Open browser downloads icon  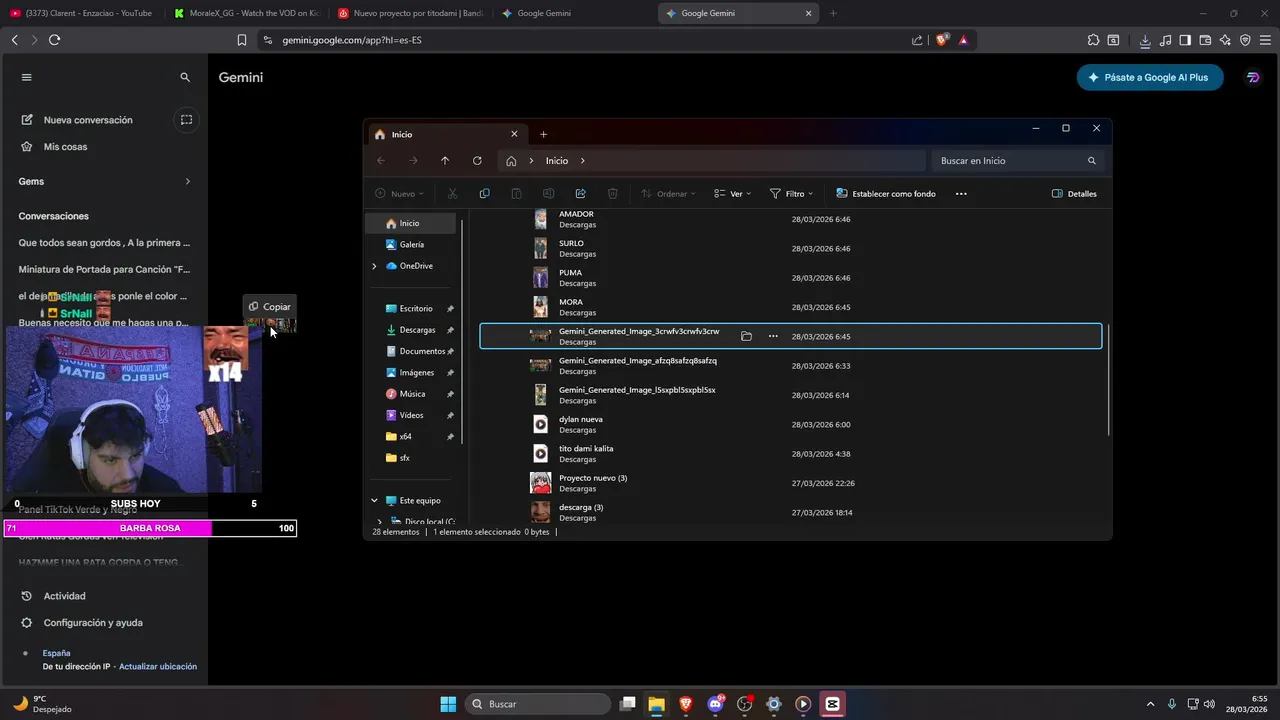coord(1145,40)
